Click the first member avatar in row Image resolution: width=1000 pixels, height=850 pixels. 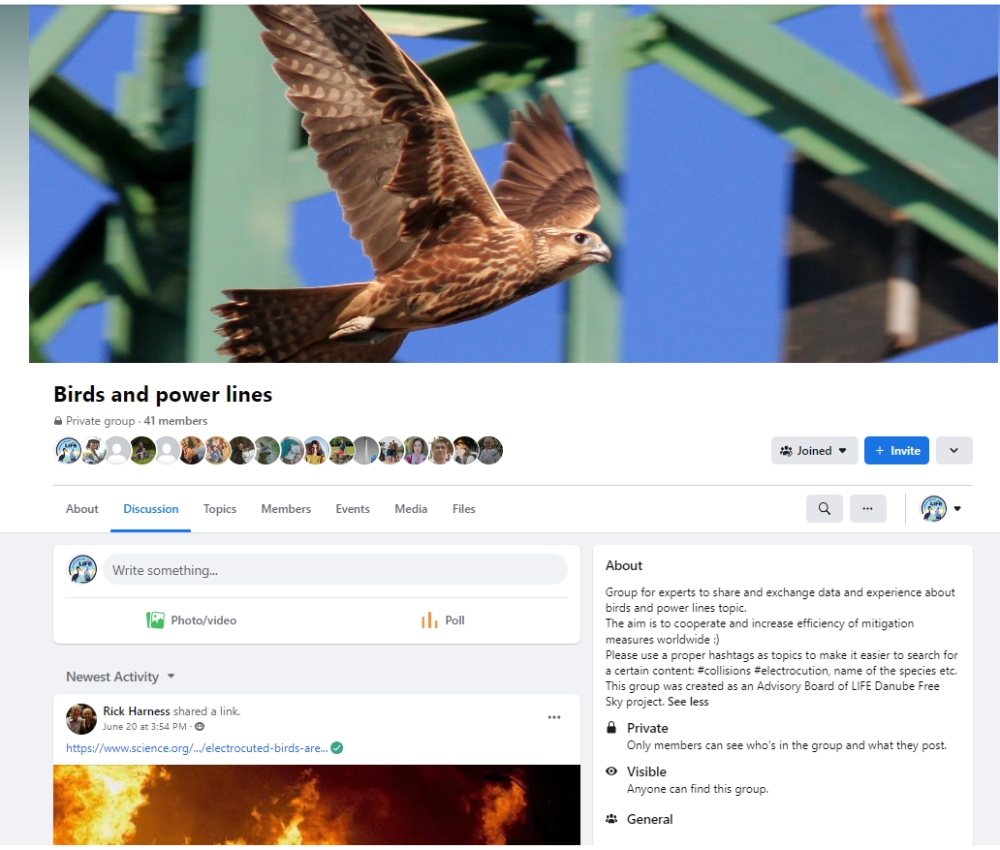tap(68, 450)
